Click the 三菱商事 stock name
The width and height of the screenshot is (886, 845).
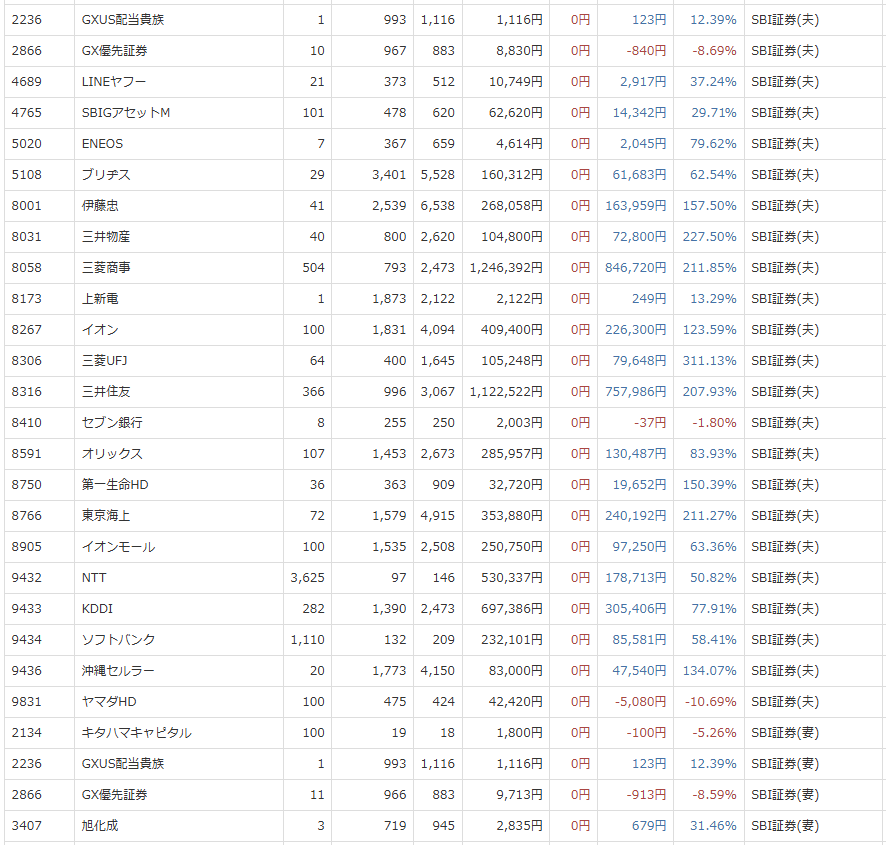(106, 268)
